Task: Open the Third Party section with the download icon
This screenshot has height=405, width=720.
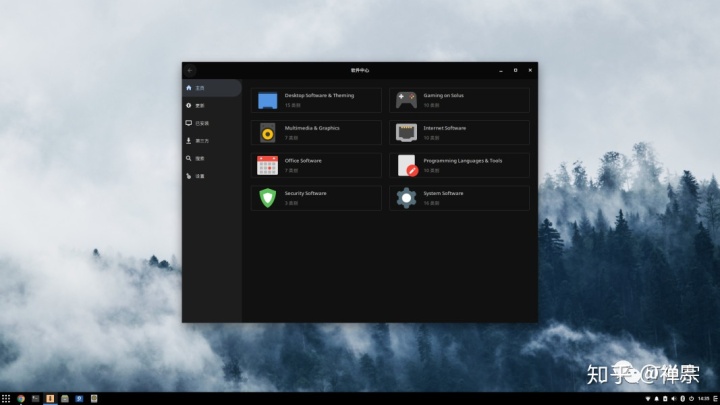Action: (x=212, y=141)
